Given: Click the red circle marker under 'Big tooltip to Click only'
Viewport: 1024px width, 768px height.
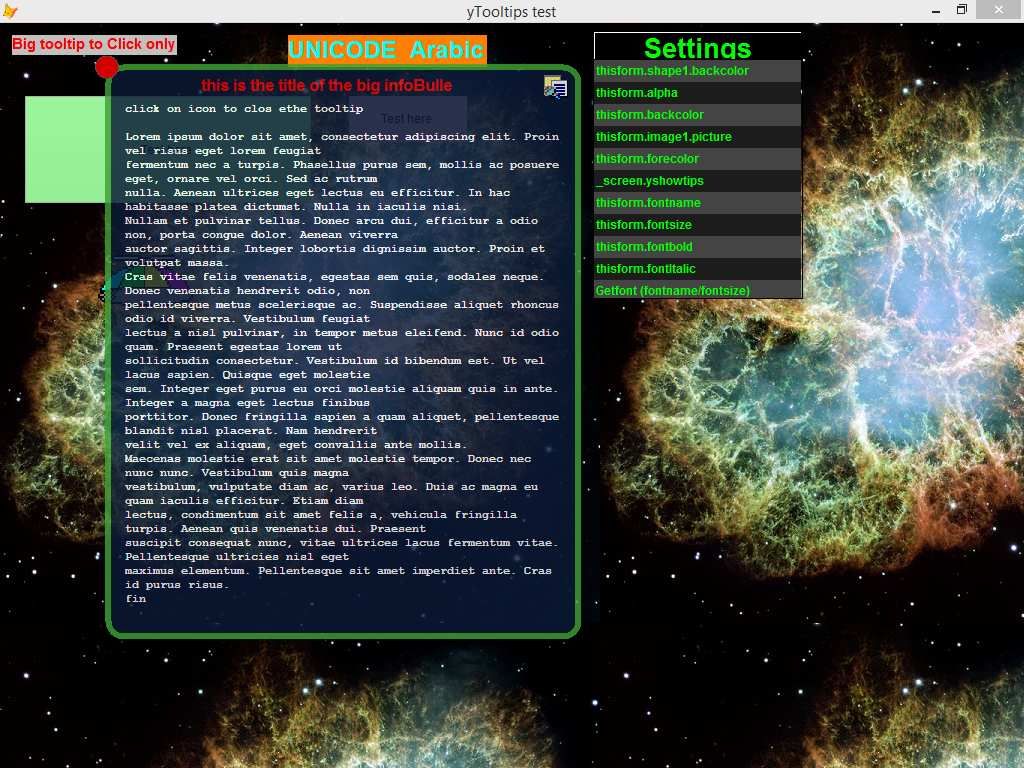Looking at the screenshot, I should (106, 68).
